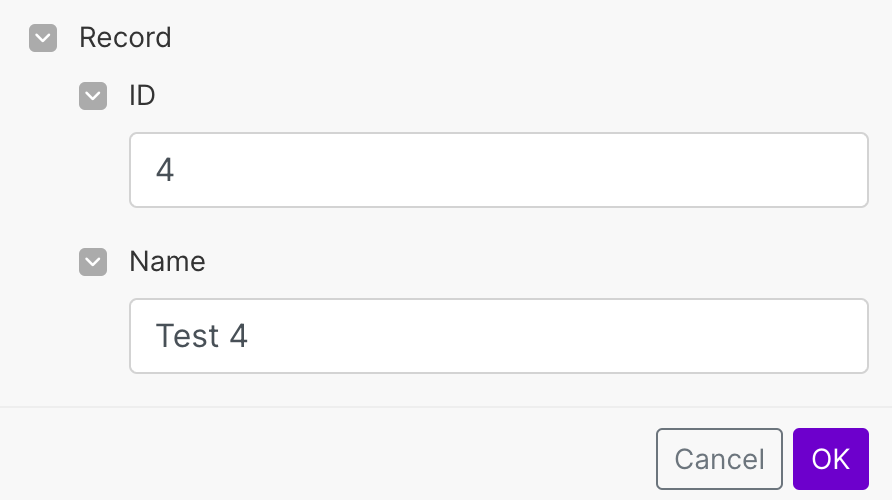
Task: Confirm the record by clicking OK
Action: click(830, 459)
